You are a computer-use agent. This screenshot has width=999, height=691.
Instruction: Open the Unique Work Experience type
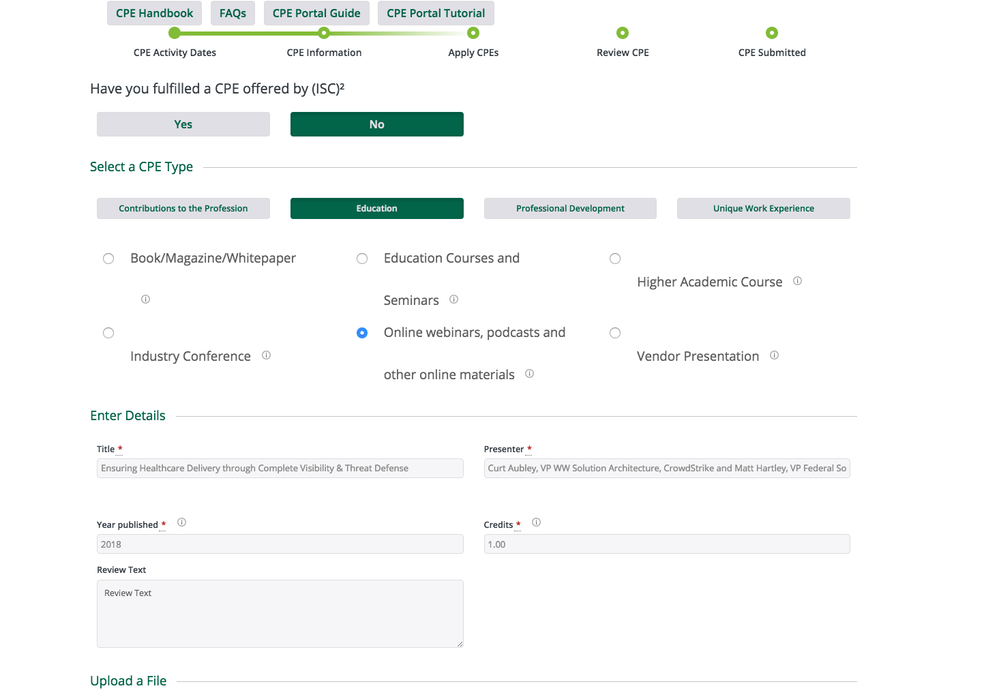(763, 208)
